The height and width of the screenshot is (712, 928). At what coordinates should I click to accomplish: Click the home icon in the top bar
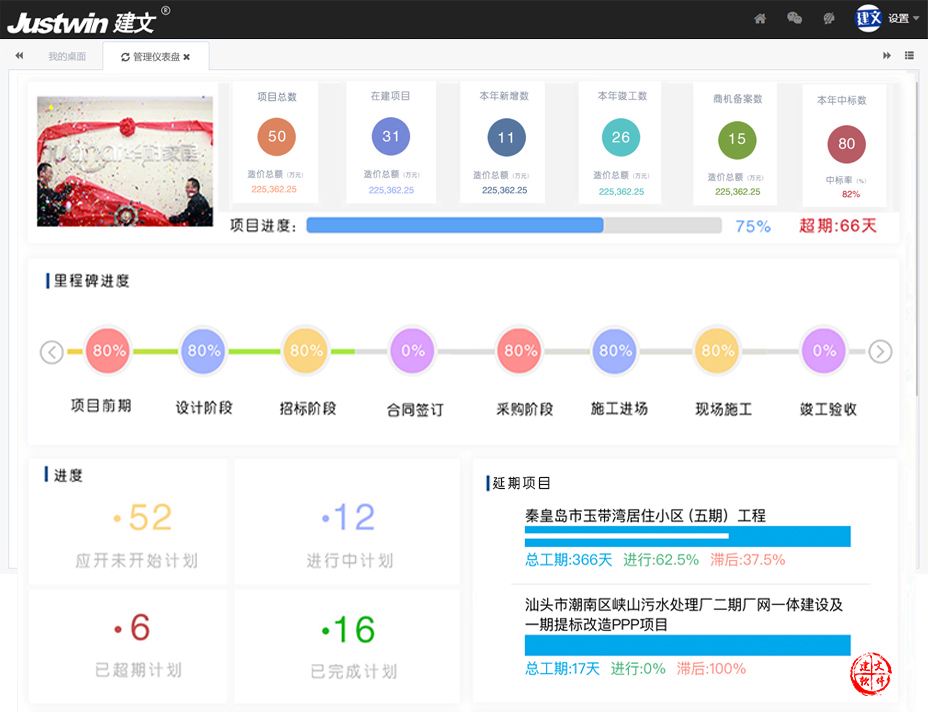760,18
